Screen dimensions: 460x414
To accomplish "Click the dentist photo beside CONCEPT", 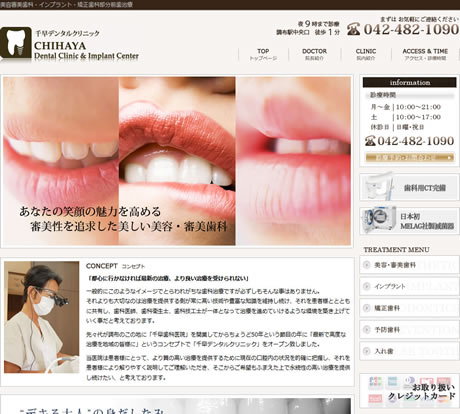I will click(42, 317).
